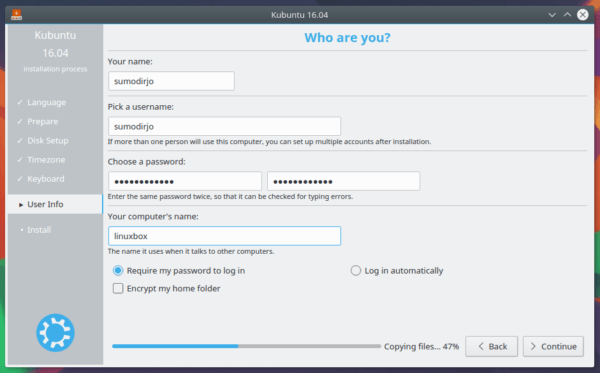
Task: Enable Encrypt my home folder checkbox
Action: 118,288
